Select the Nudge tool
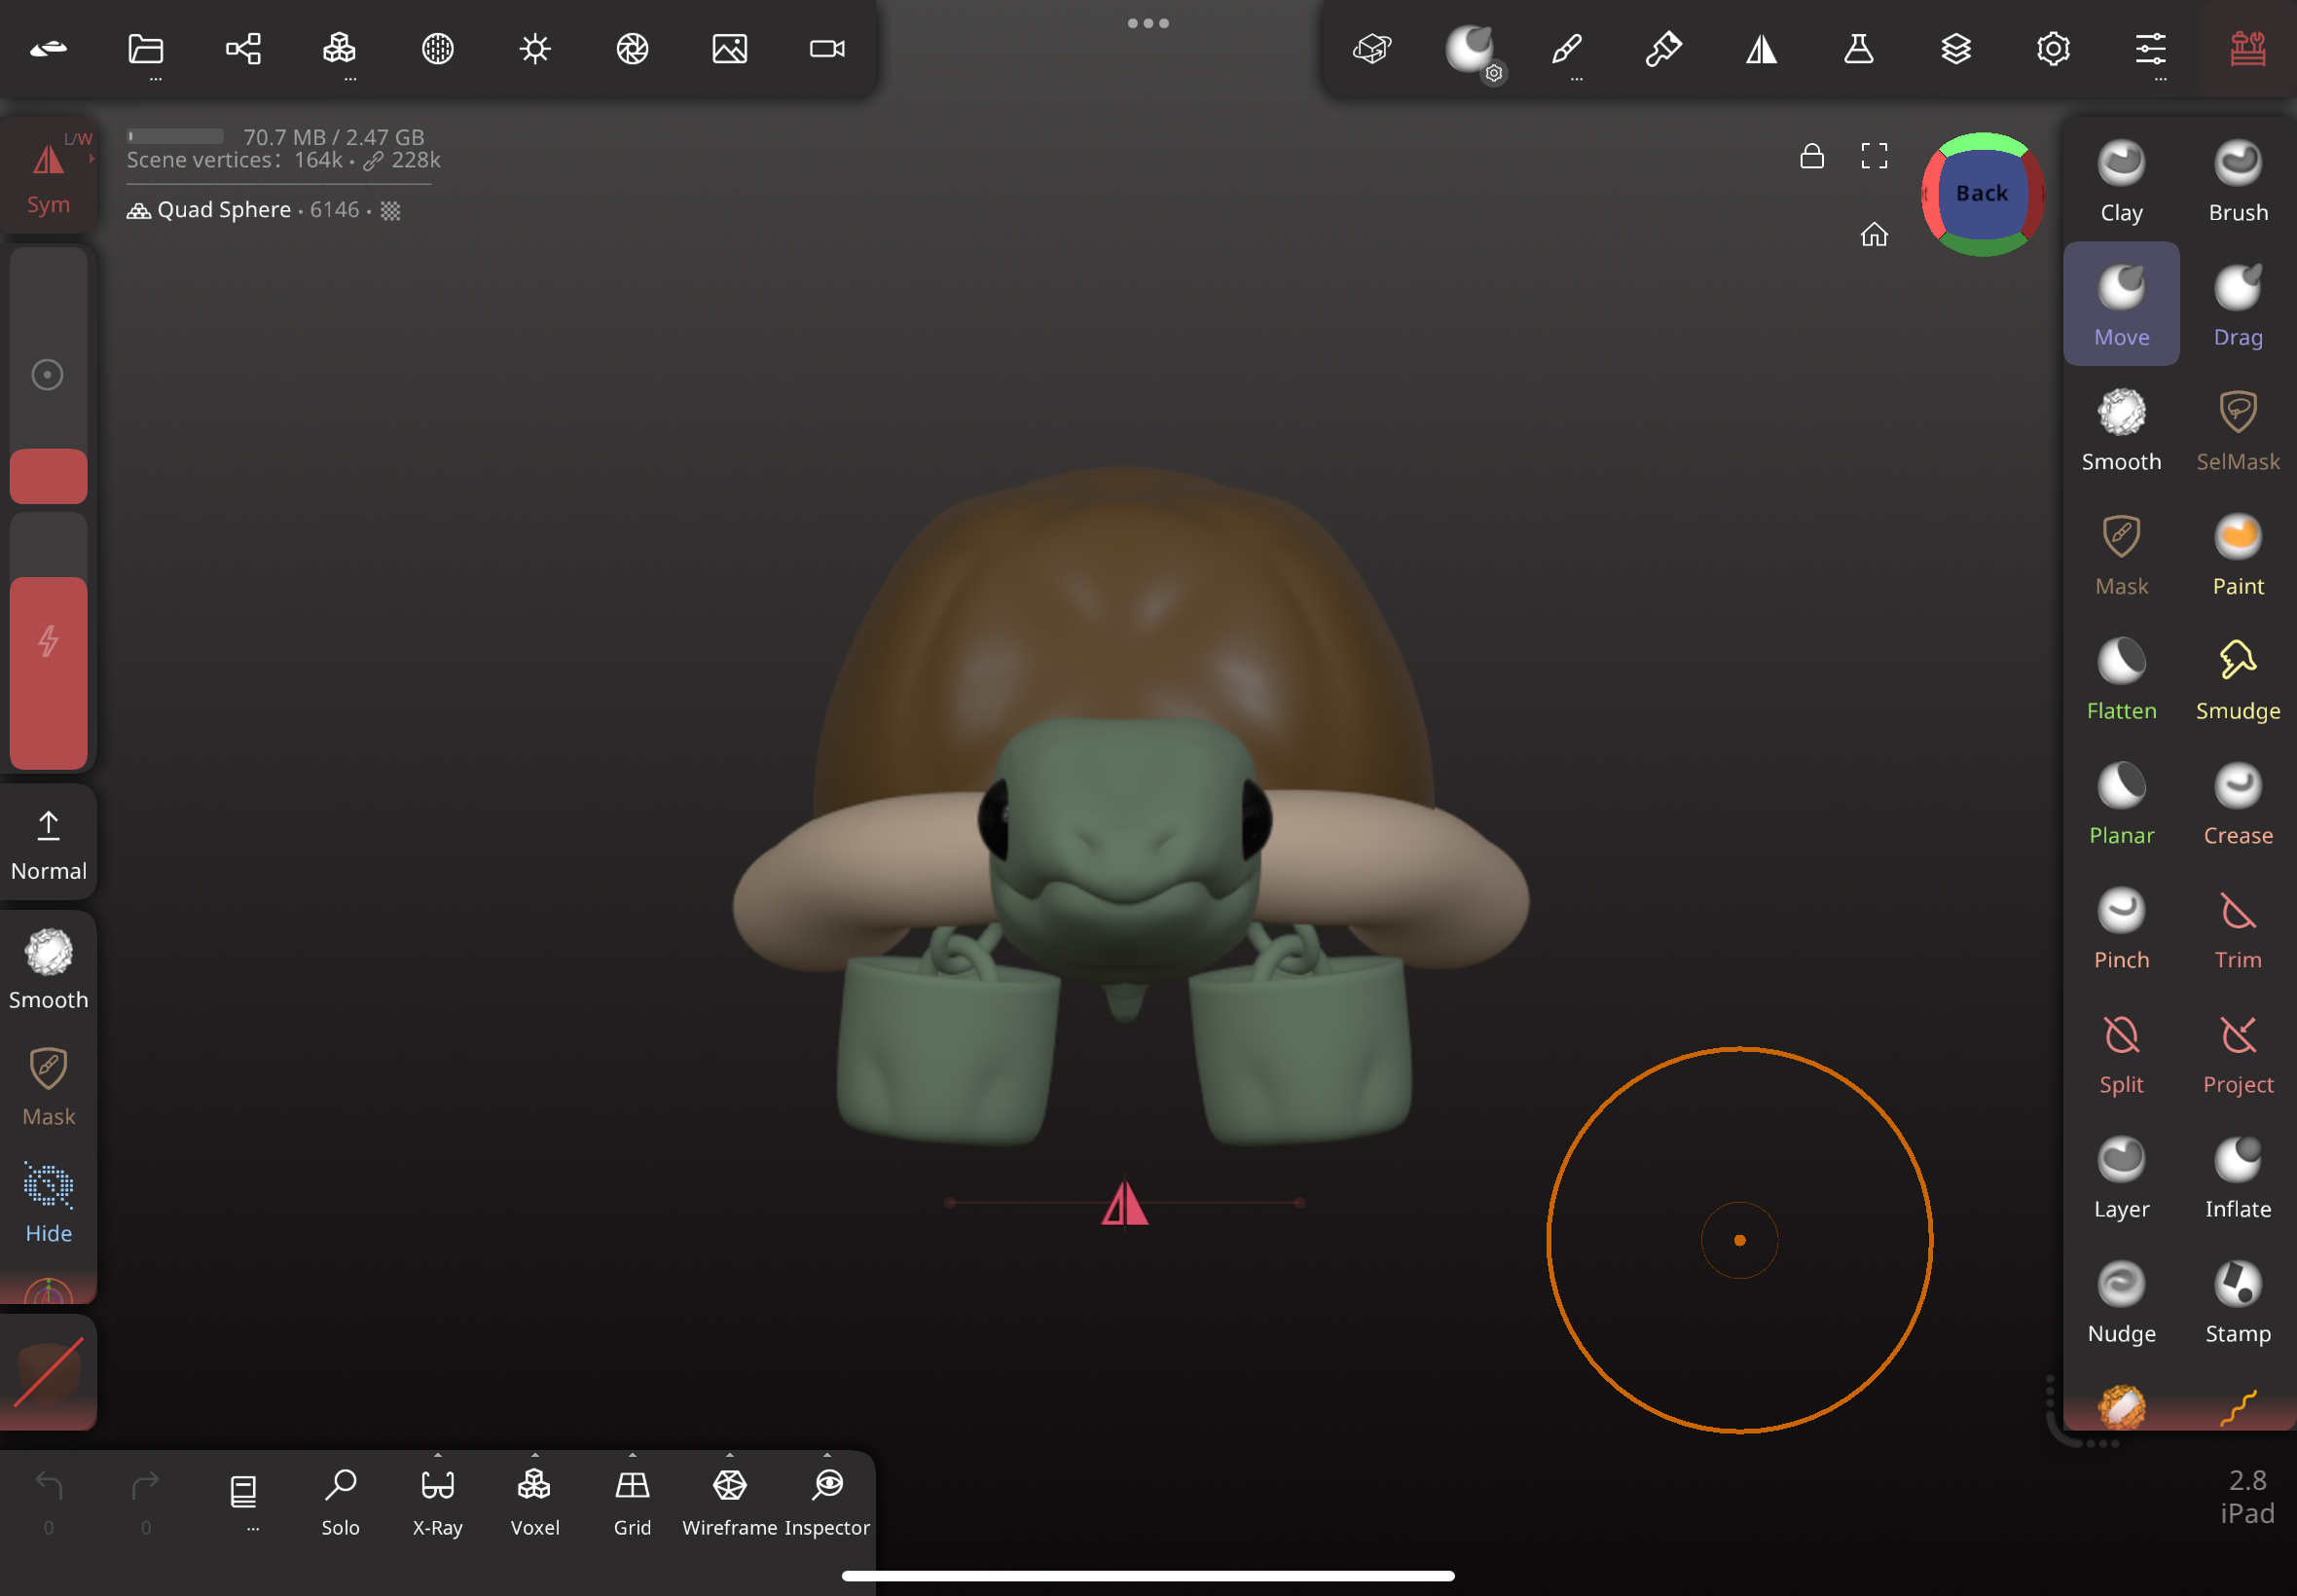Screen dimensions: 2297x1596 (2121, 1301)
